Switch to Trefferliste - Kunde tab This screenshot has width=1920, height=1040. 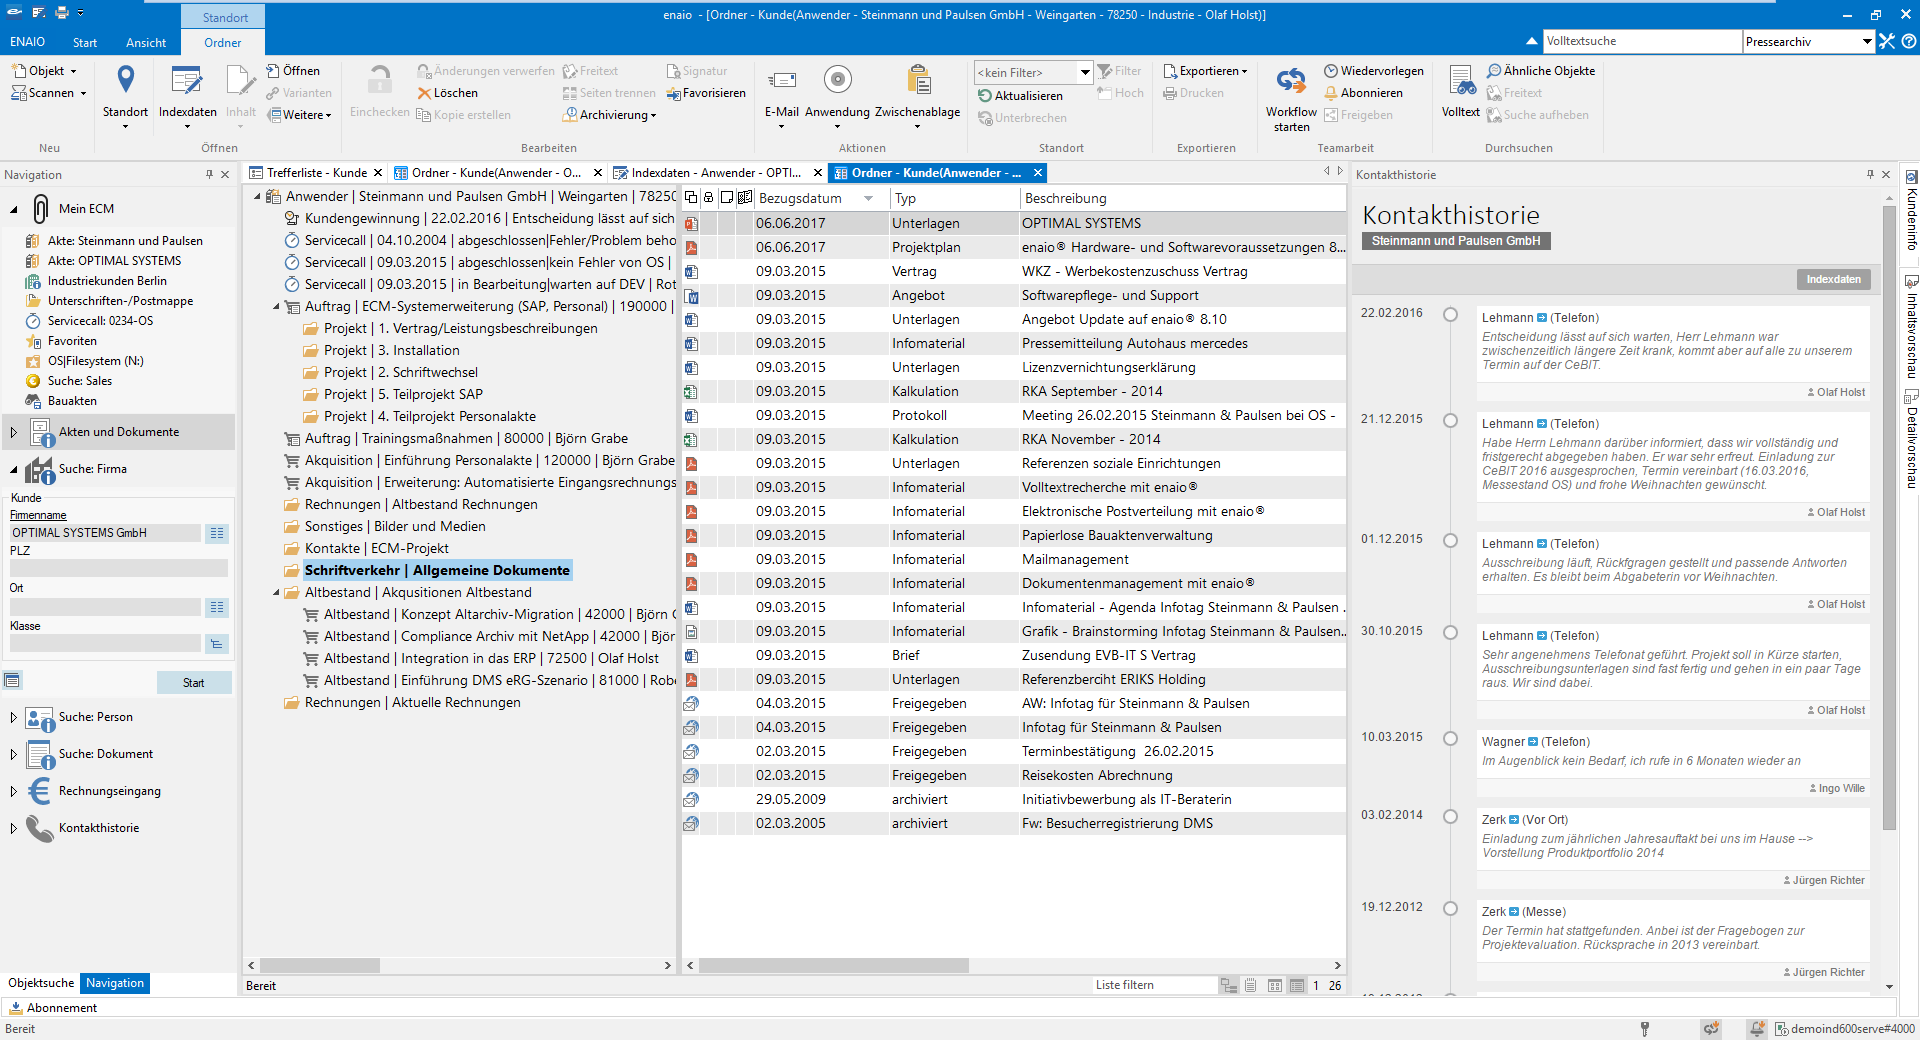point(316,173)
